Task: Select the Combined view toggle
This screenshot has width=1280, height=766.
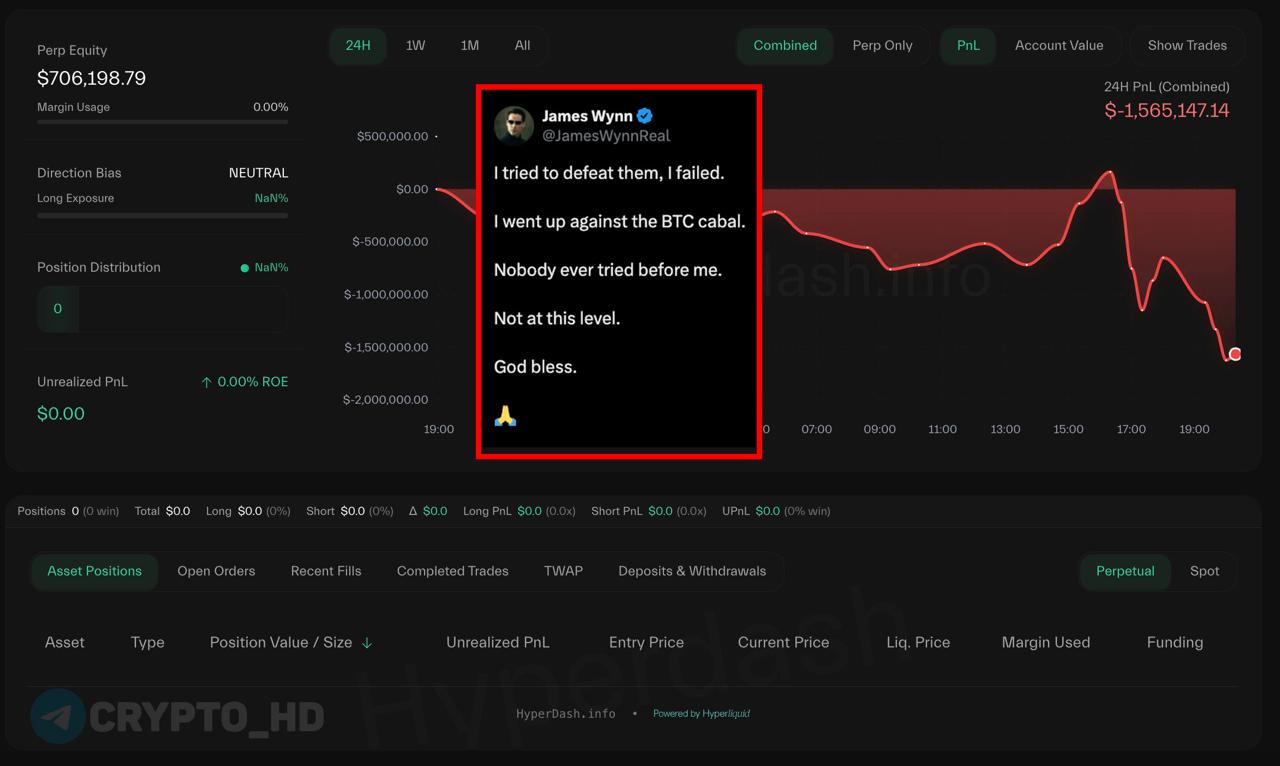Action: 785,46
